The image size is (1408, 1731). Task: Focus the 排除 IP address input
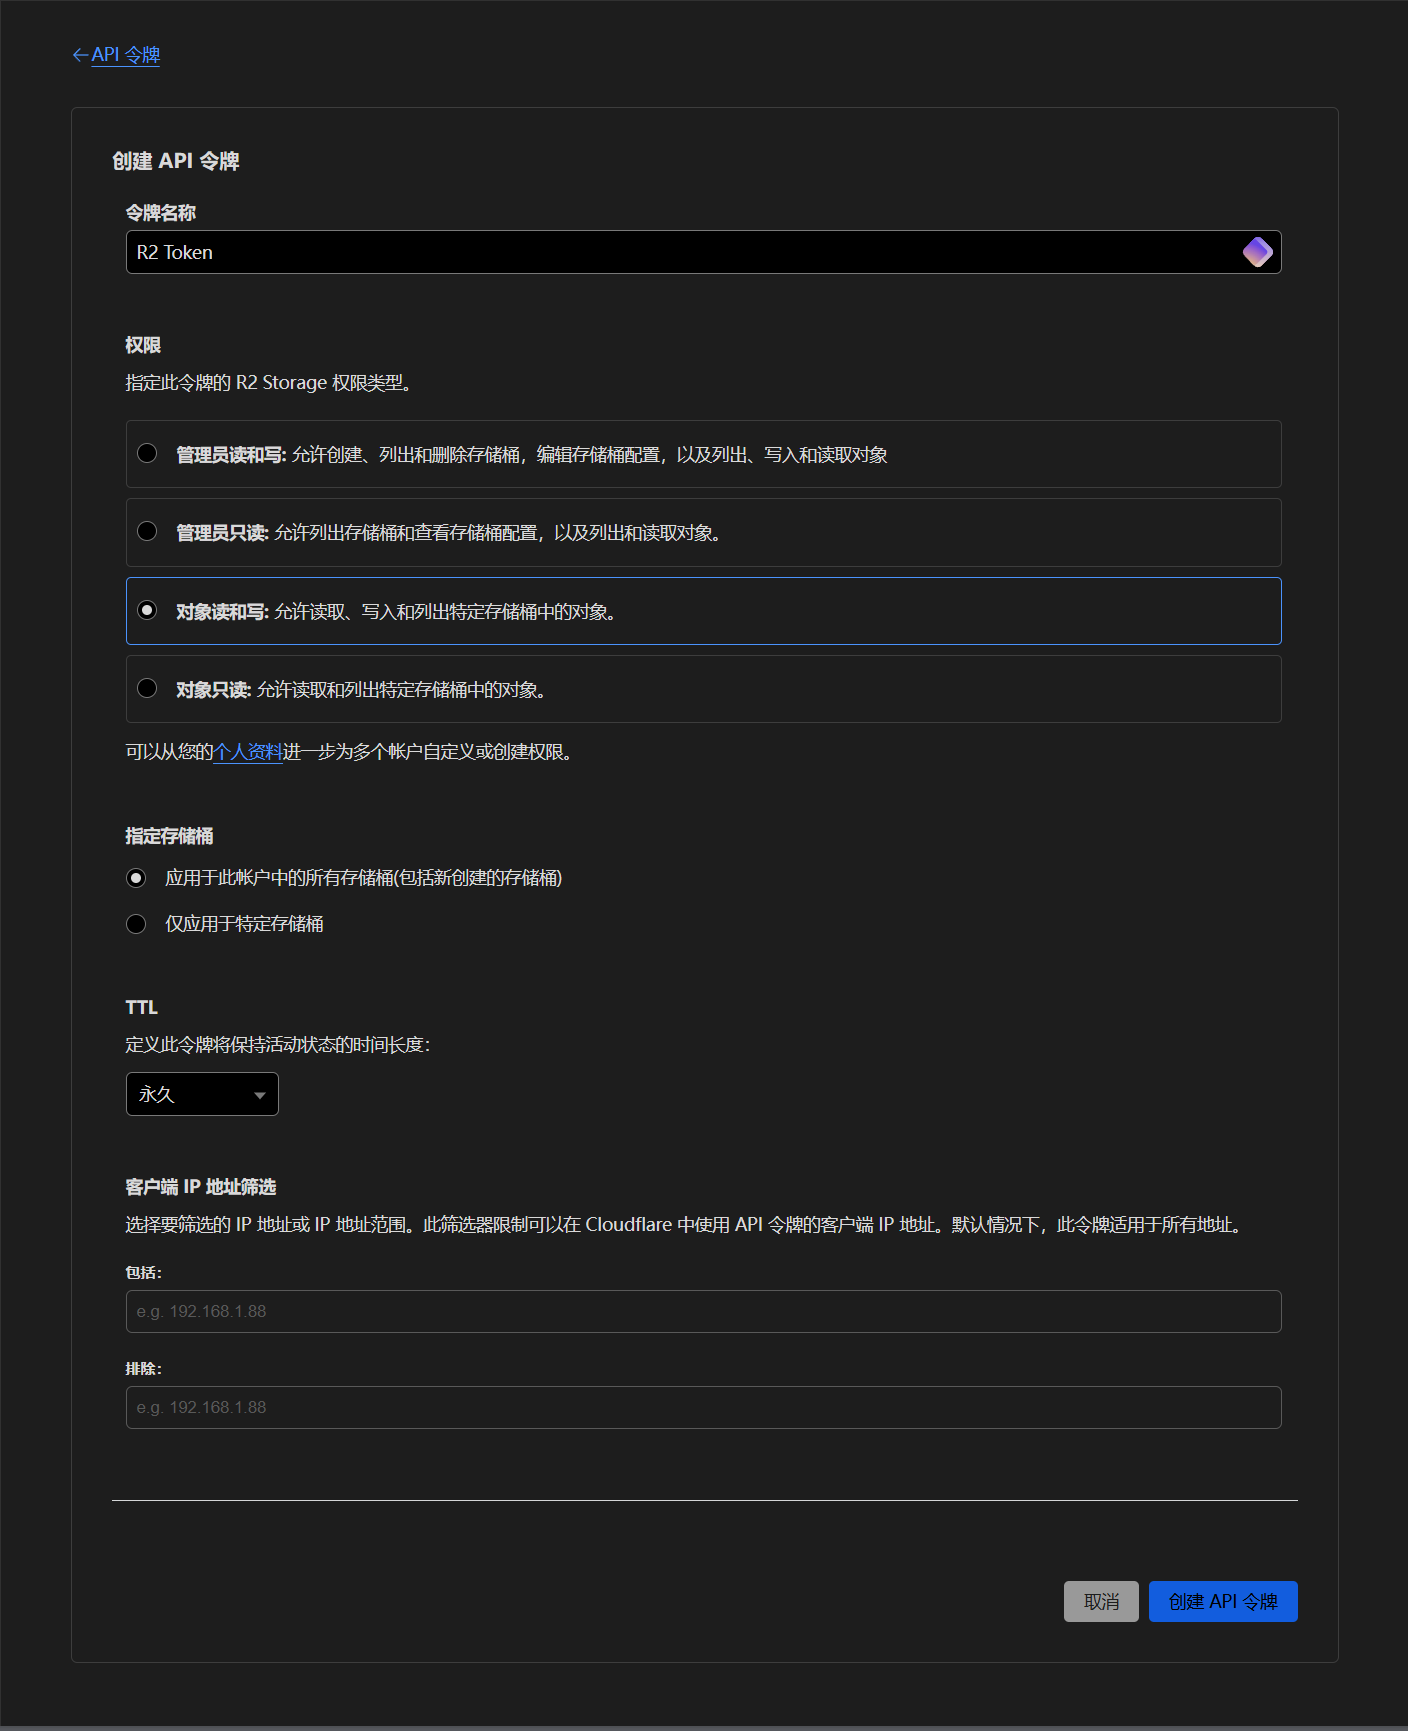(703, 1407)
